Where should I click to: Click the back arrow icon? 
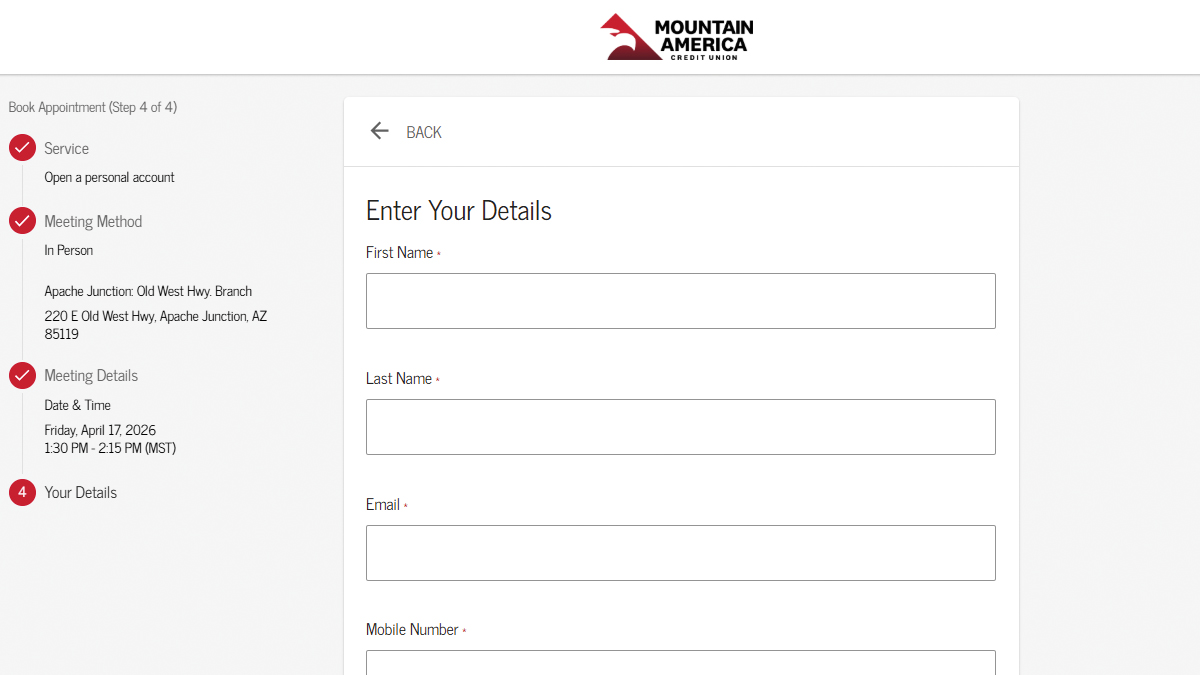point(379,131)
